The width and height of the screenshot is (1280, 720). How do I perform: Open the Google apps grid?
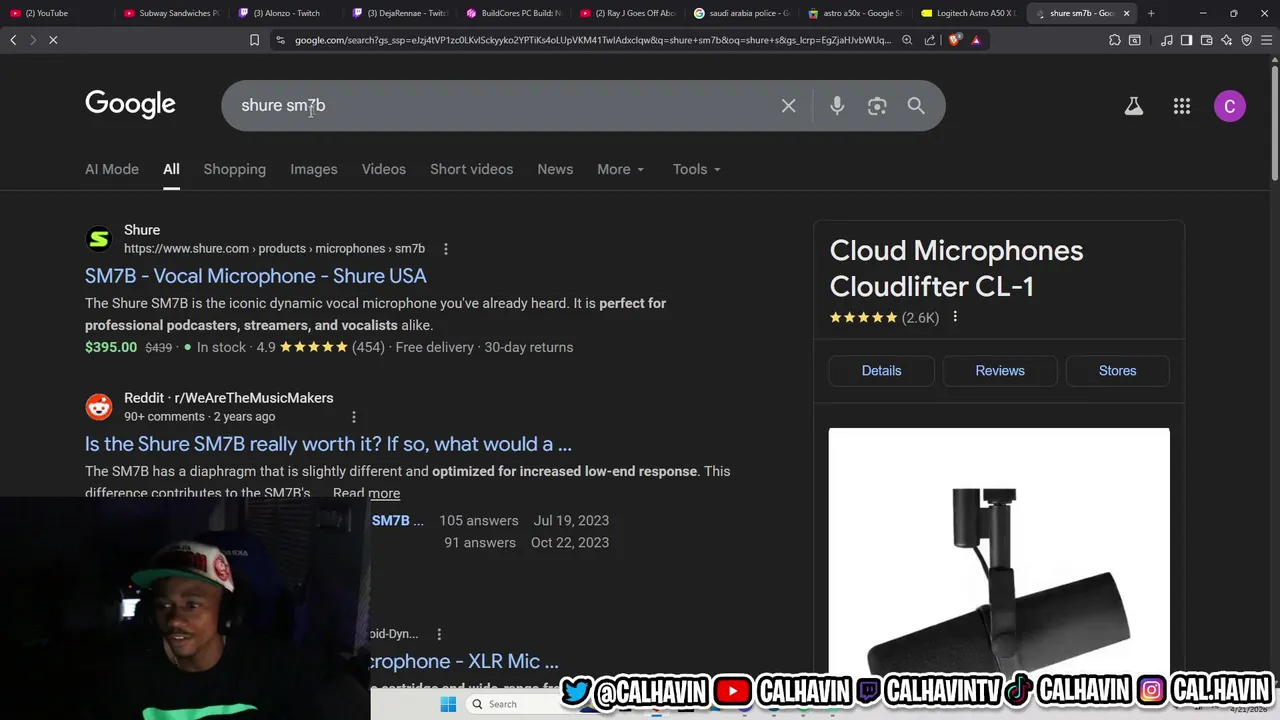click(x=1182, y=106)
